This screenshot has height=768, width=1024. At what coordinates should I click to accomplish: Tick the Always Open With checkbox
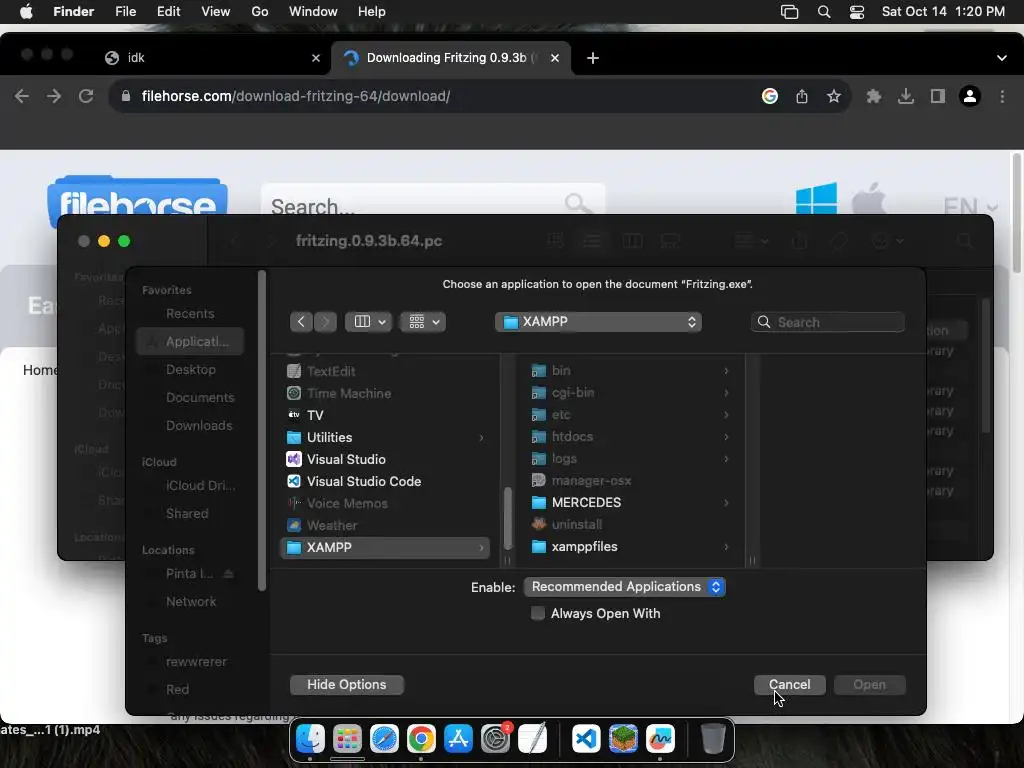[x=537, y=613]
